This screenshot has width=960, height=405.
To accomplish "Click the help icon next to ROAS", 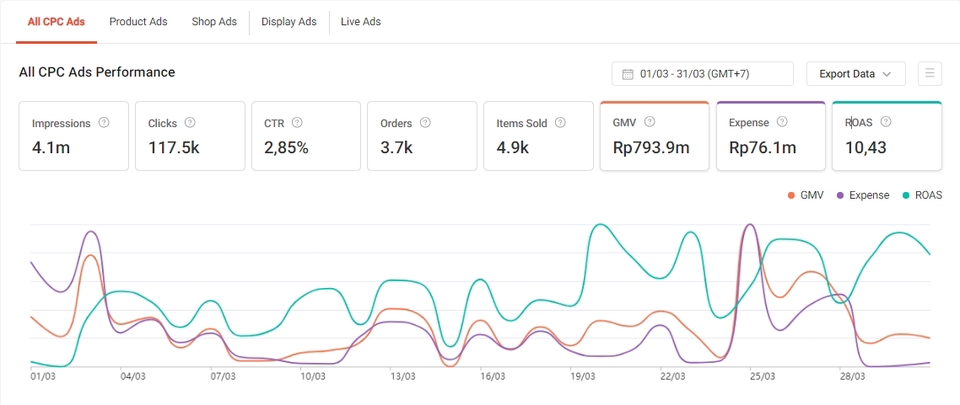I will (886, 122).
